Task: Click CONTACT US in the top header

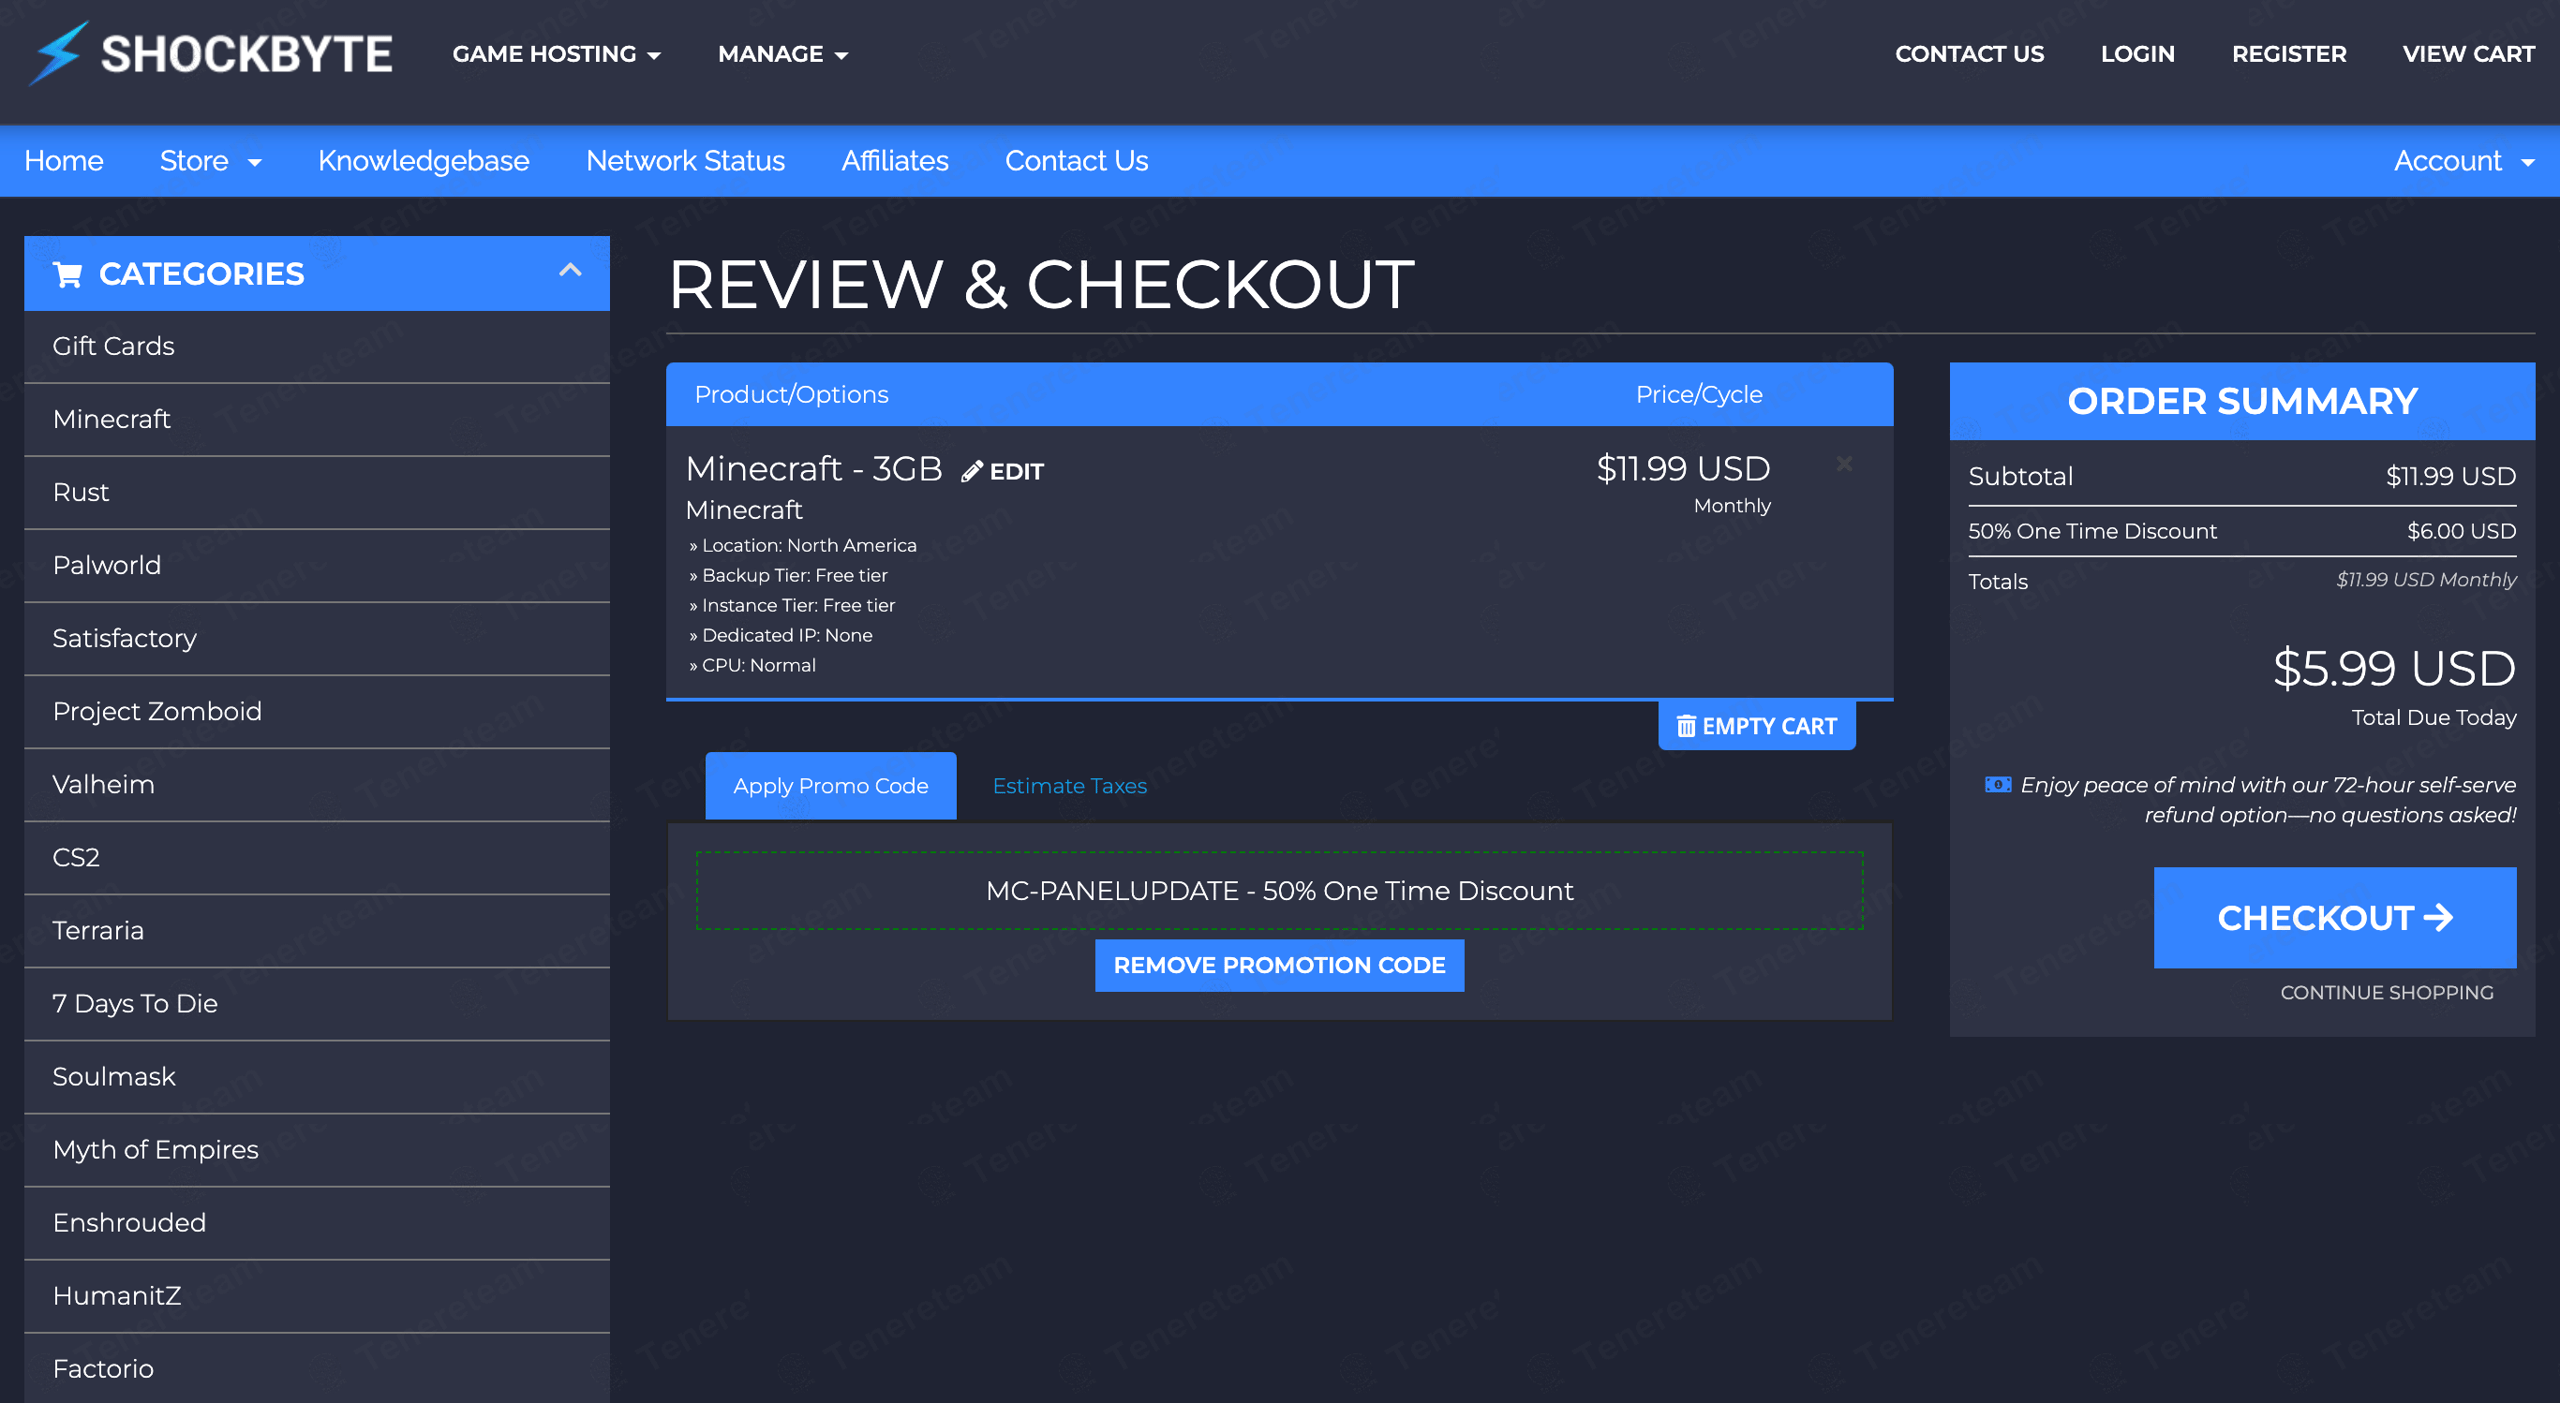Action: tap(1969, 54)
